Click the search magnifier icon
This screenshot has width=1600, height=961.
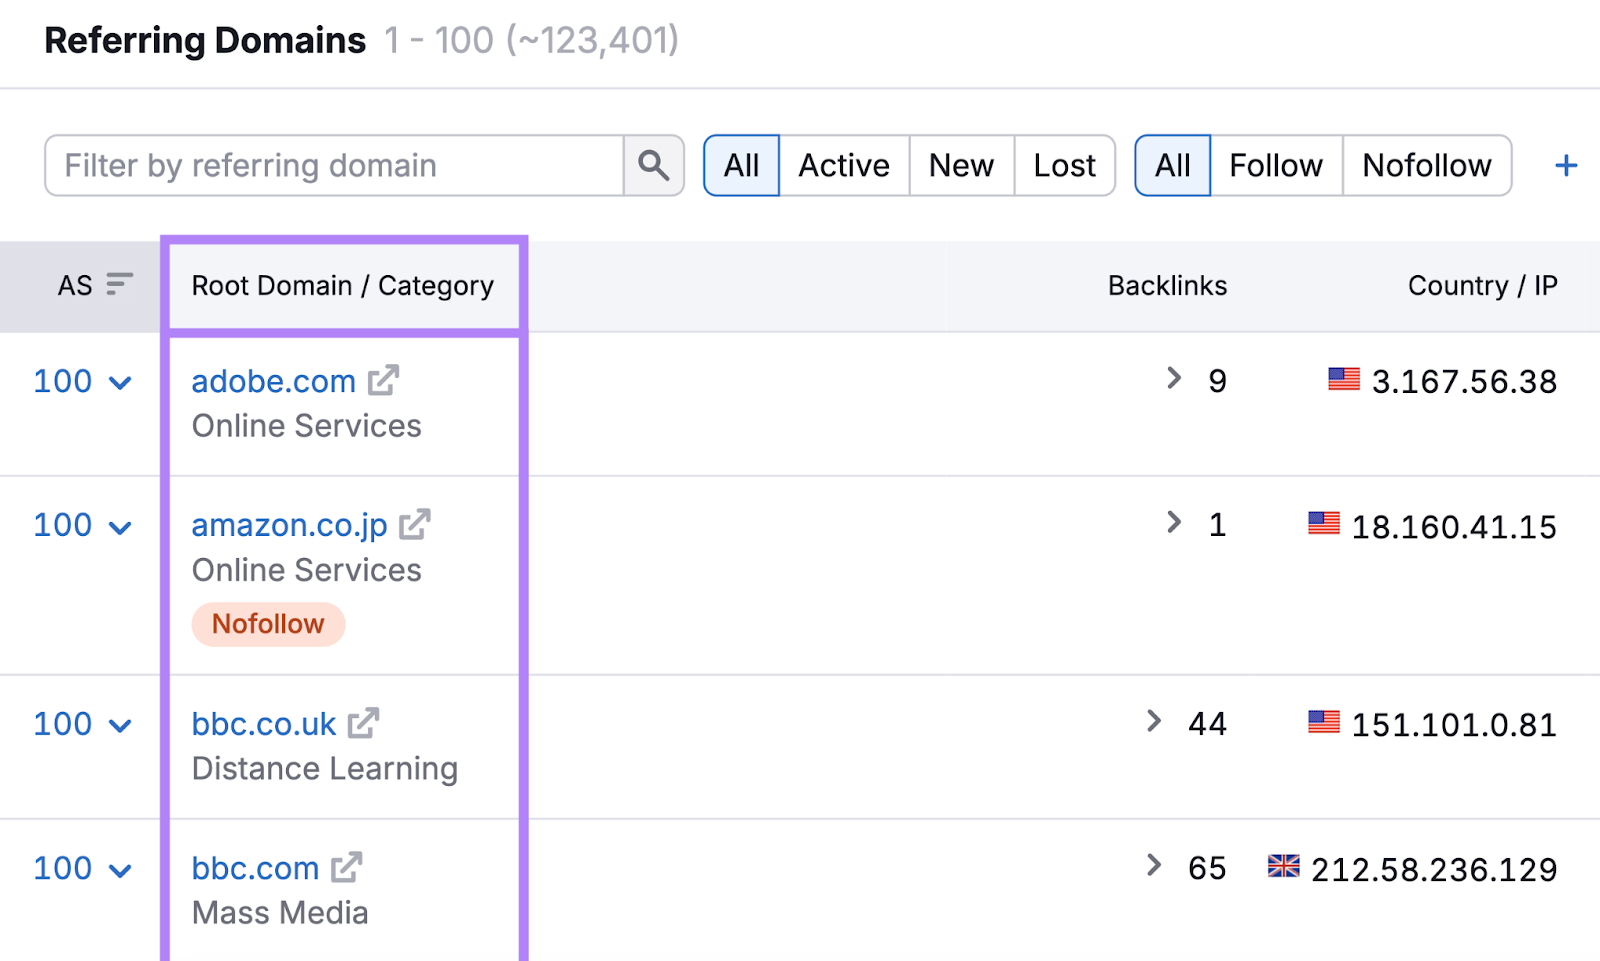pyautogui.click(x=654, y=165)
